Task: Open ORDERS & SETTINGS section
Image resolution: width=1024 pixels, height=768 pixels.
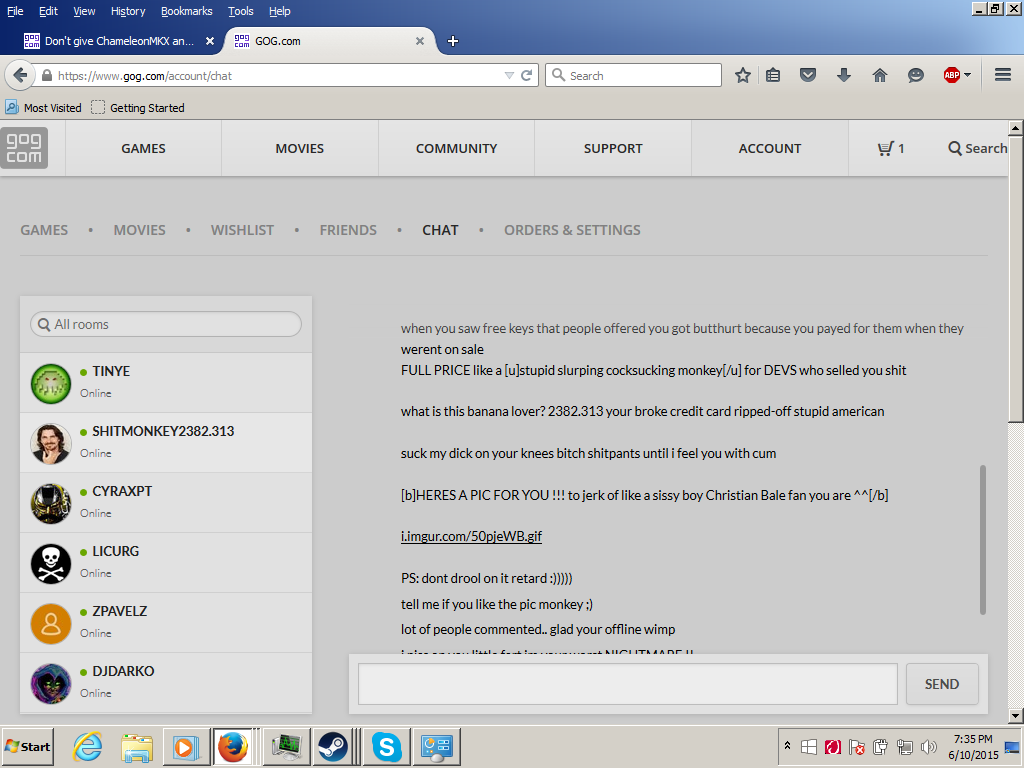Action: click(572, 230)
